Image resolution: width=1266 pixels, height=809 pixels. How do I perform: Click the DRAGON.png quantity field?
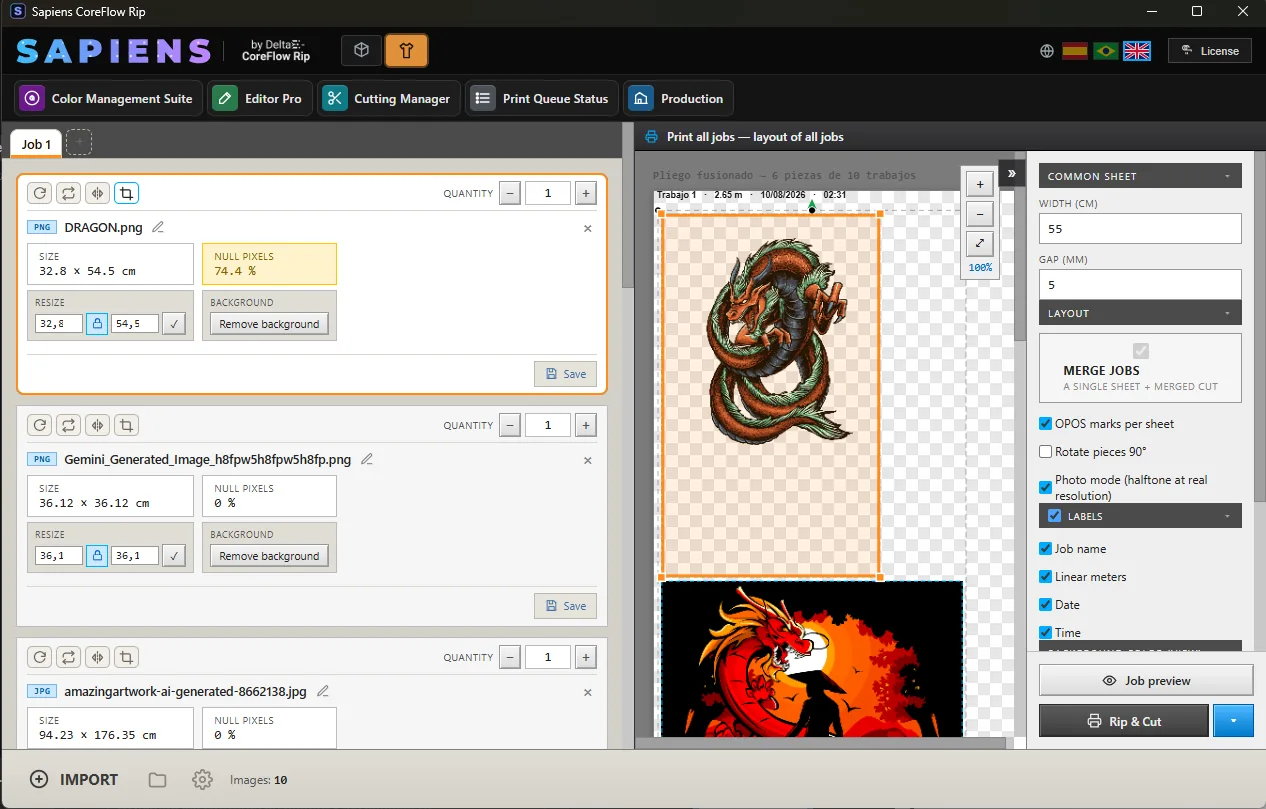point(548,194)
